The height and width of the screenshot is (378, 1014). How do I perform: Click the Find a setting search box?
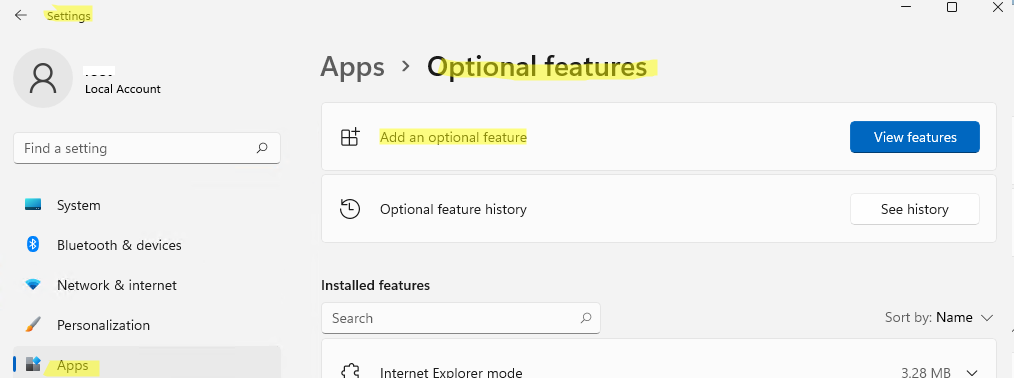click(147, 148)
